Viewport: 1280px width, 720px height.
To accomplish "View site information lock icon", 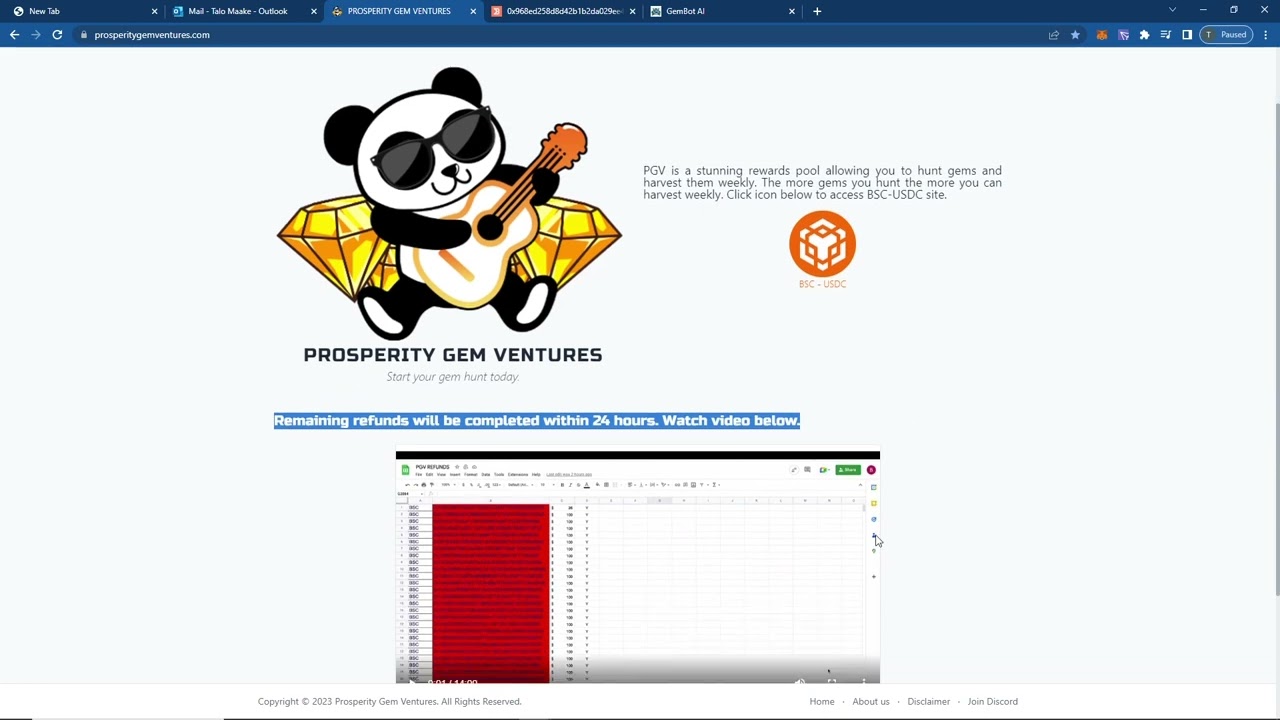I will coord(84,35).
